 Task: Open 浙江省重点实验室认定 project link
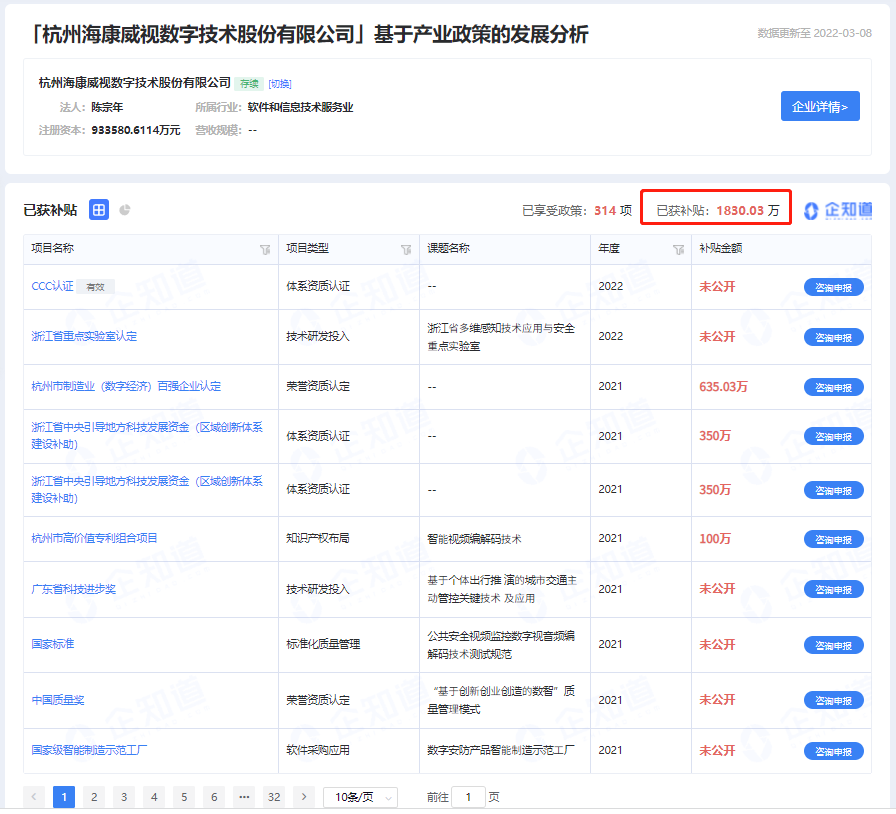pos(84,336)
